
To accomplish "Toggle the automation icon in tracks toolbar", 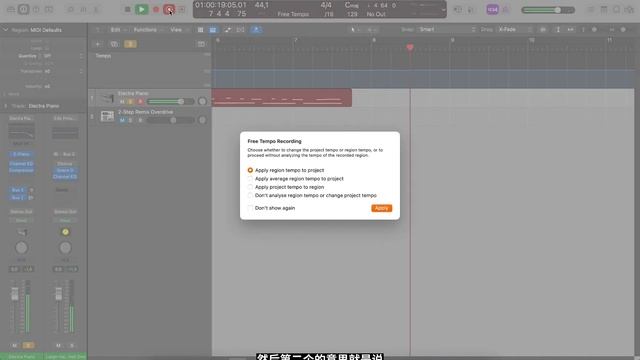I will pyautogui.click(x=227, y=30).
